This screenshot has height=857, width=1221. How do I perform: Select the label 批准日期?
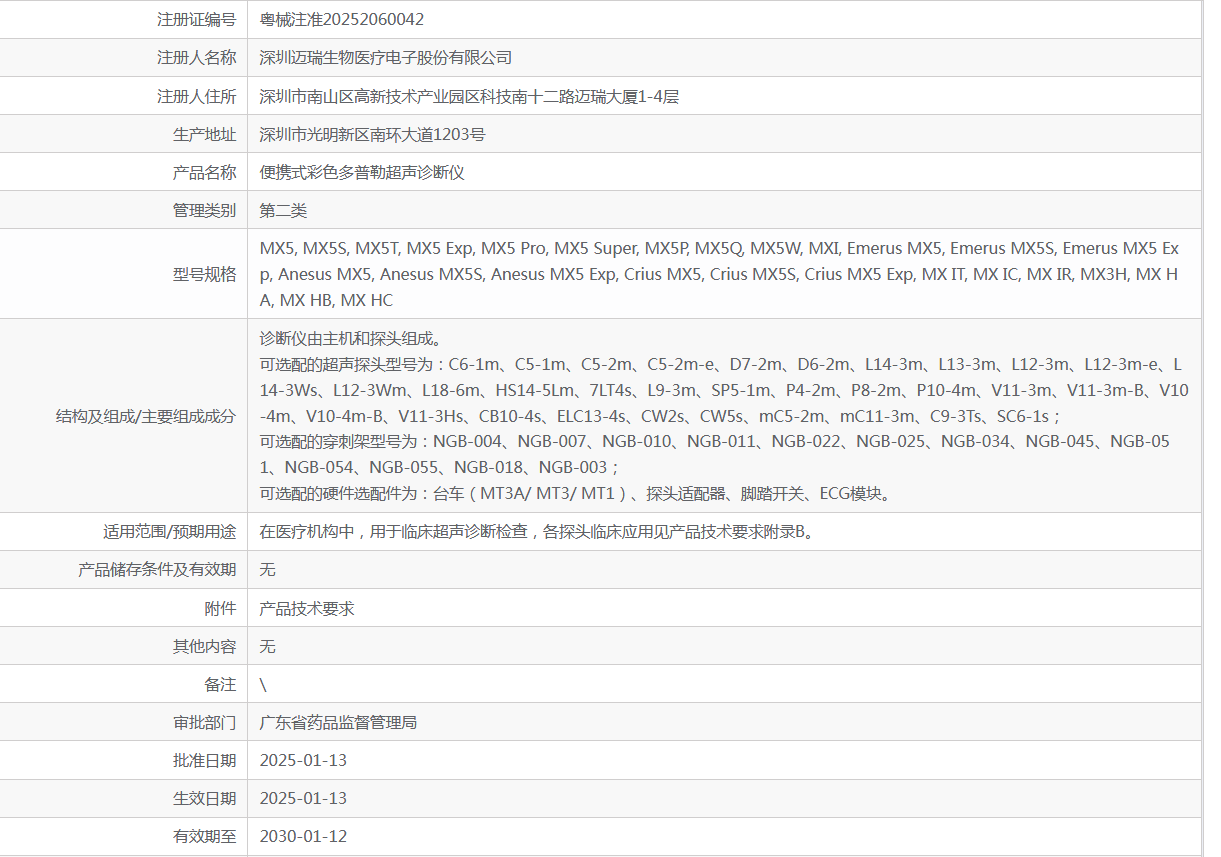(205, 760)
